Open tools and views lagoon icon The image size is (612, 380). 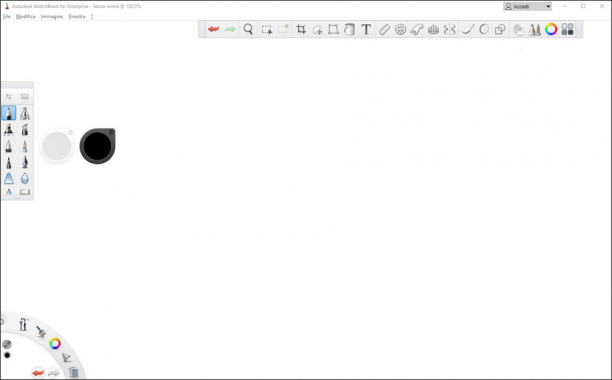pyautogui.click(x=23, y=324)
